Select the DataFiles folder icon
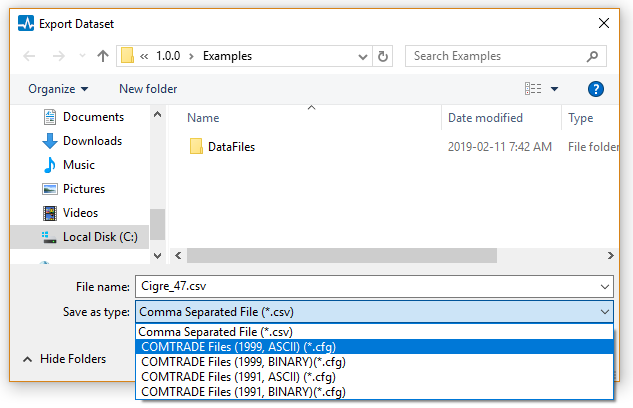Screen dimensions: 633x408 [x=196, y=147]
